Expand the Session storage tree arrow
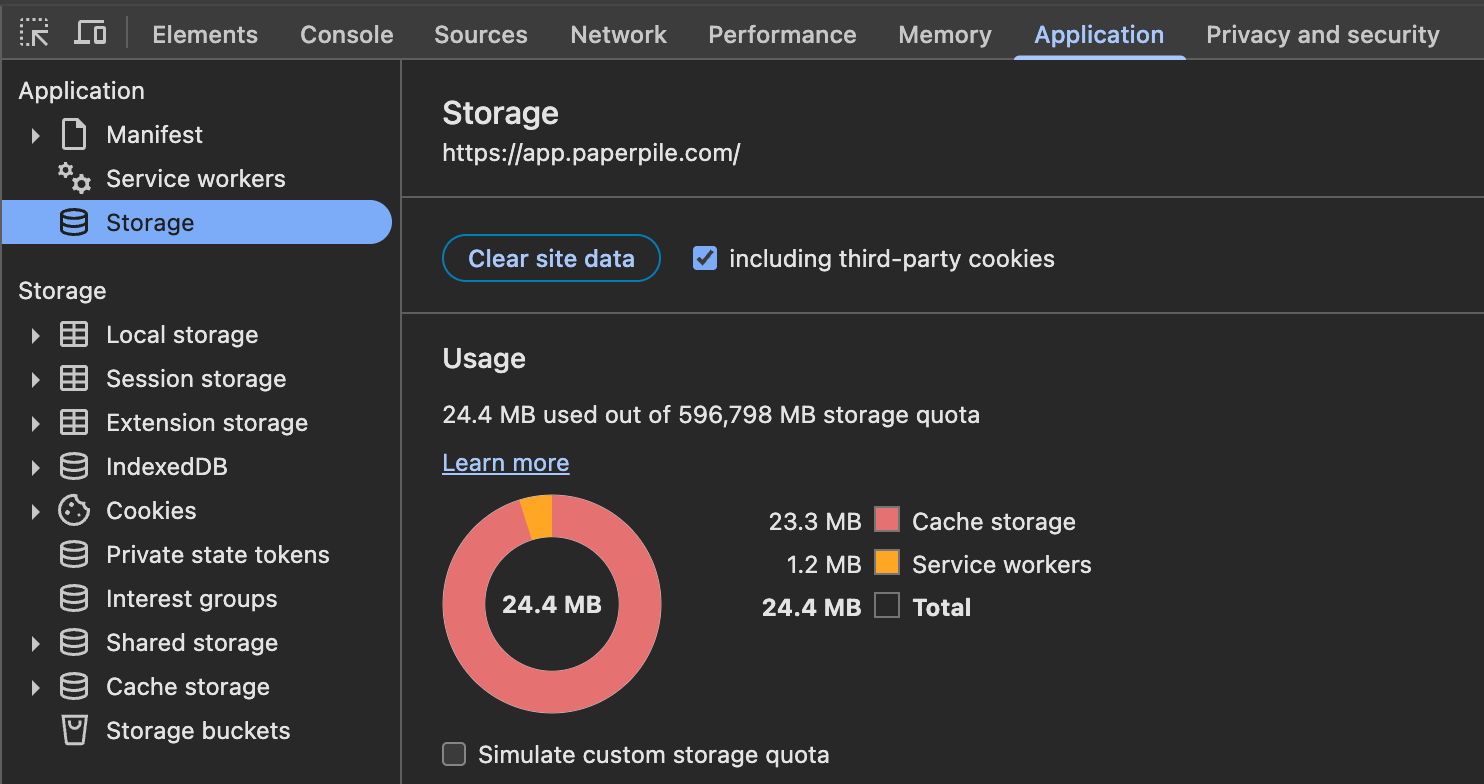The image size is (1484, 784). (36, 379)
